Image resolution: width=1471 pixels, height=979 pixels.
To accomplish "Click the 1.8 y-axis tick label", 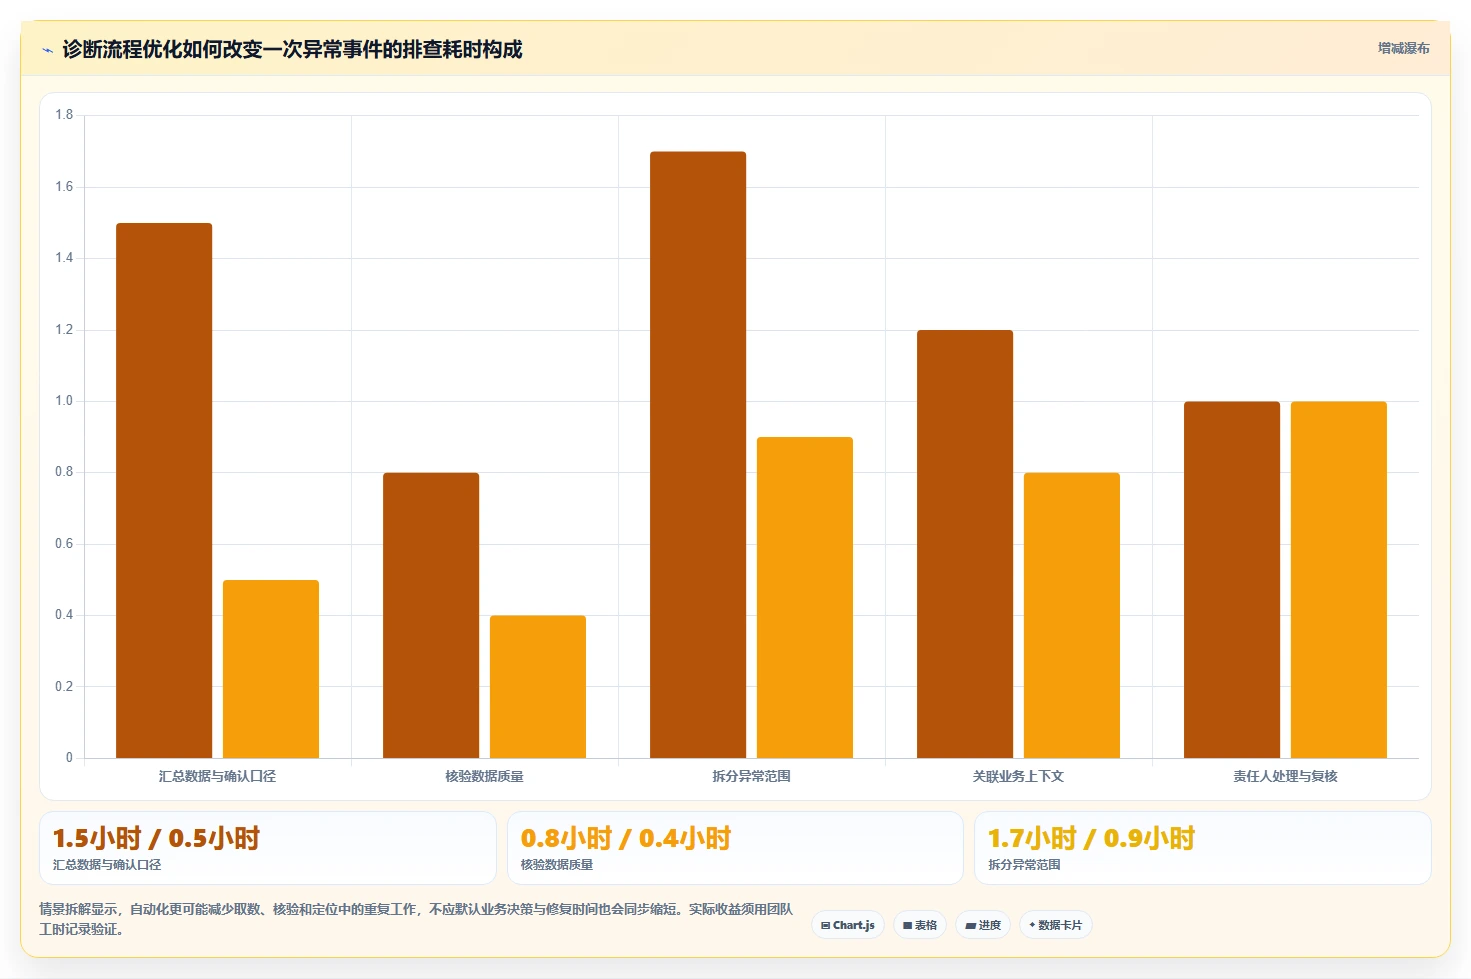I will (x=64, y=115).
